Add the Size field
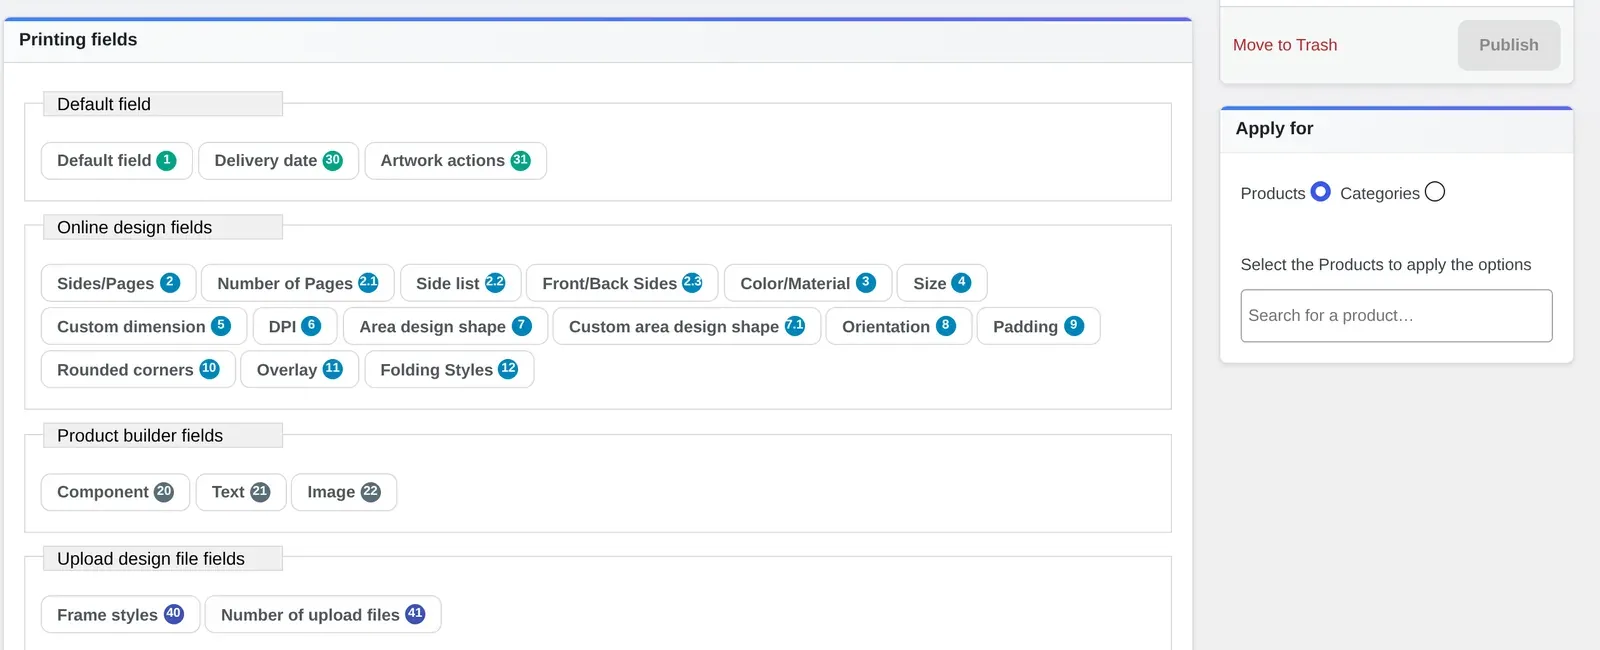 click(942, 283)
